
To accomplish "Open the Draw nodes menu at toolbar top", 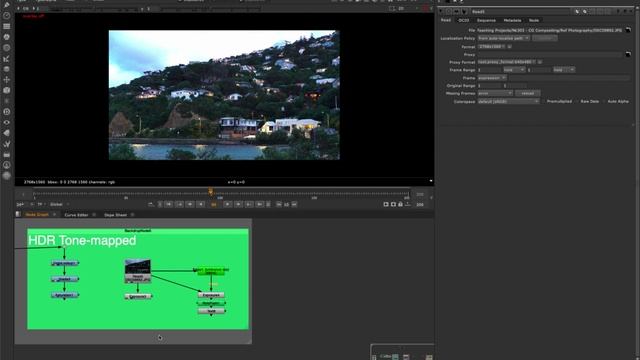I will point(7,5).
